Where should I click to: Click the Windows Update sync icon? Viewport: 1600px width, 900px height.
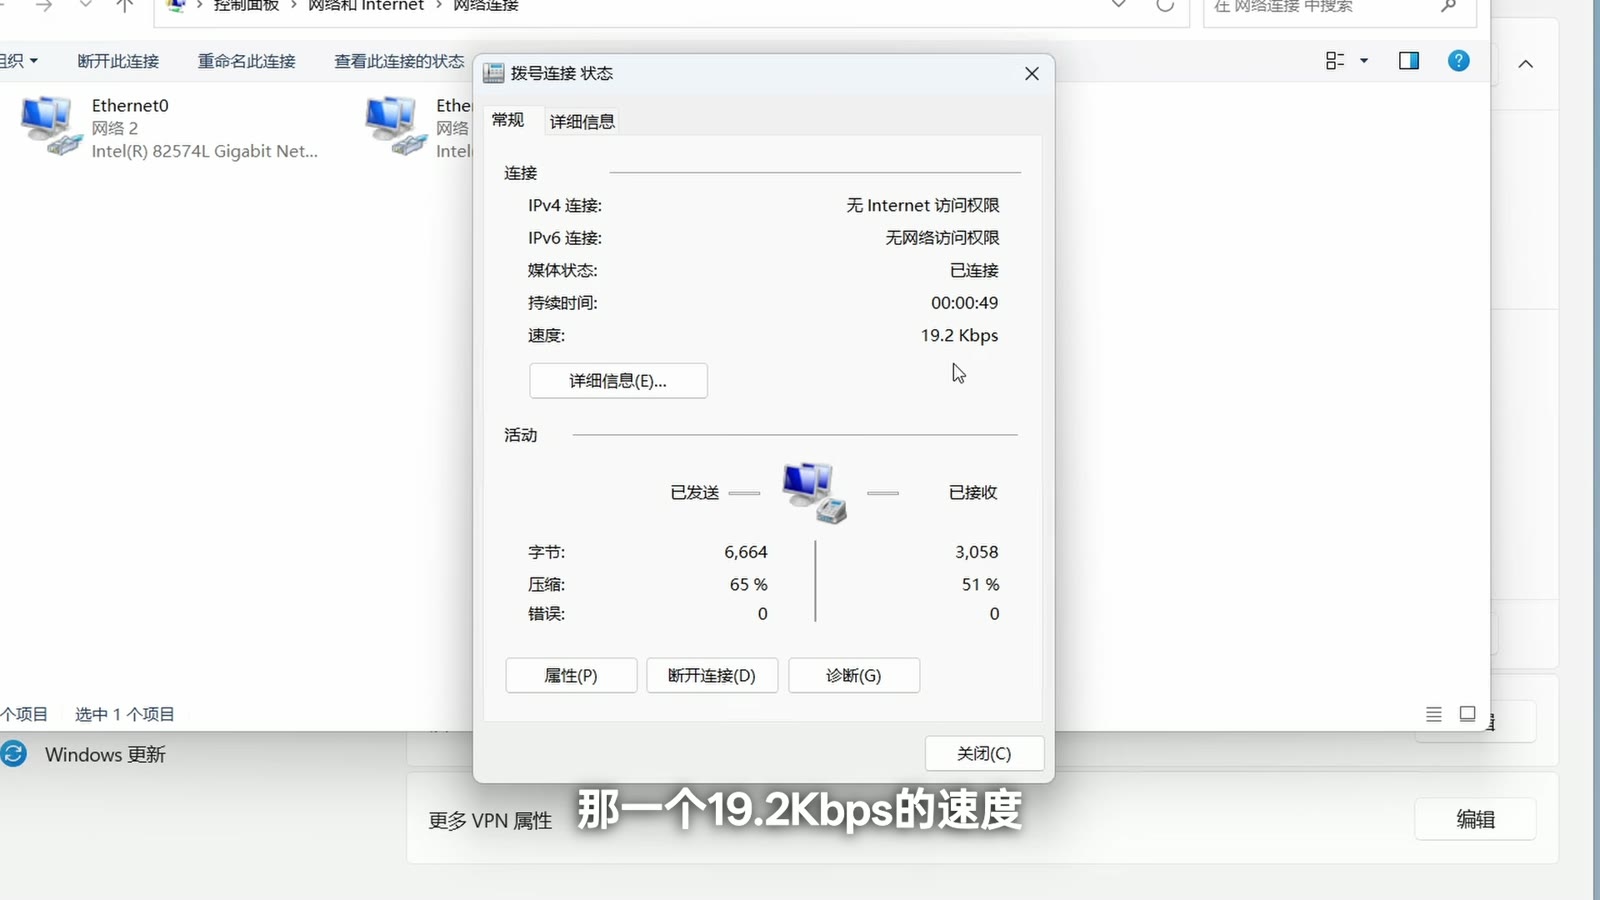pos(14,754)
